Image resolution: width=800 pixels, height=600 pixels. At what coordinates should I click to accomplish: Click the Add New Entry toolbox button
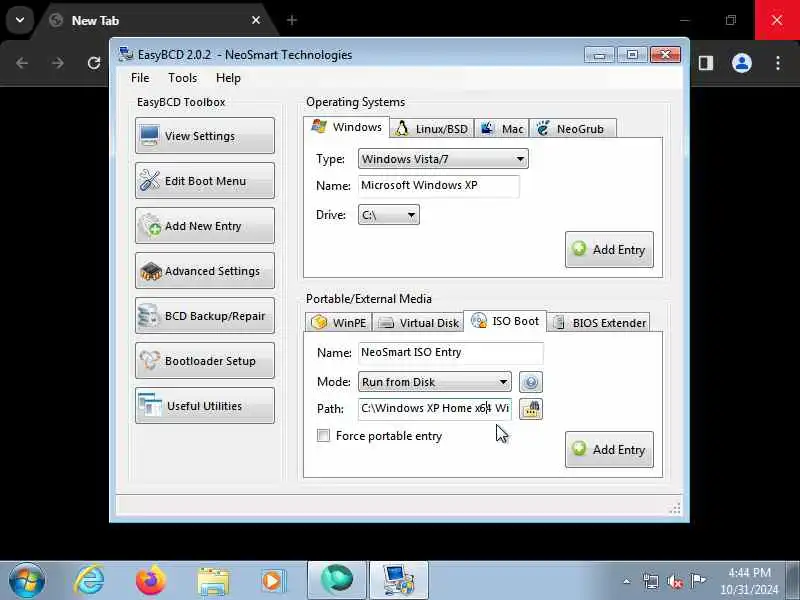tap(205, 226)
